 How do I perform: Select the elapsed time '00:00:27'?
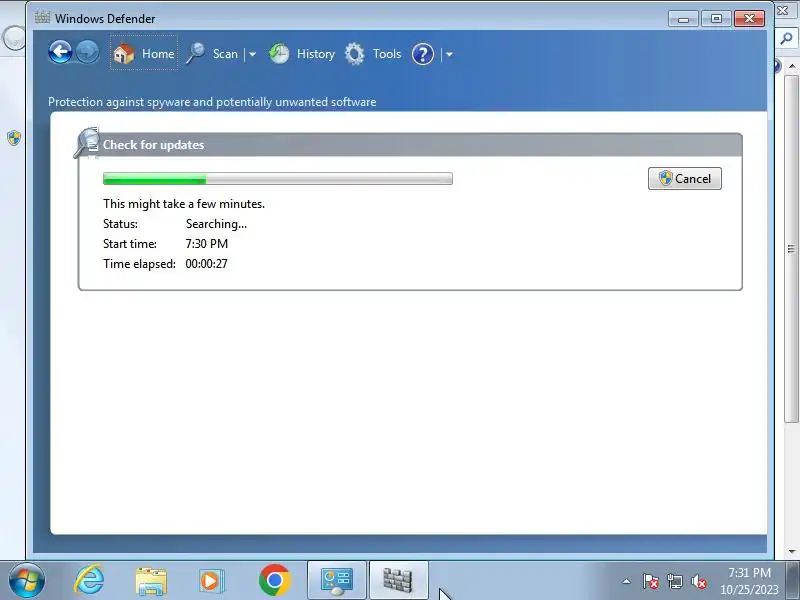tap(207, 264)
